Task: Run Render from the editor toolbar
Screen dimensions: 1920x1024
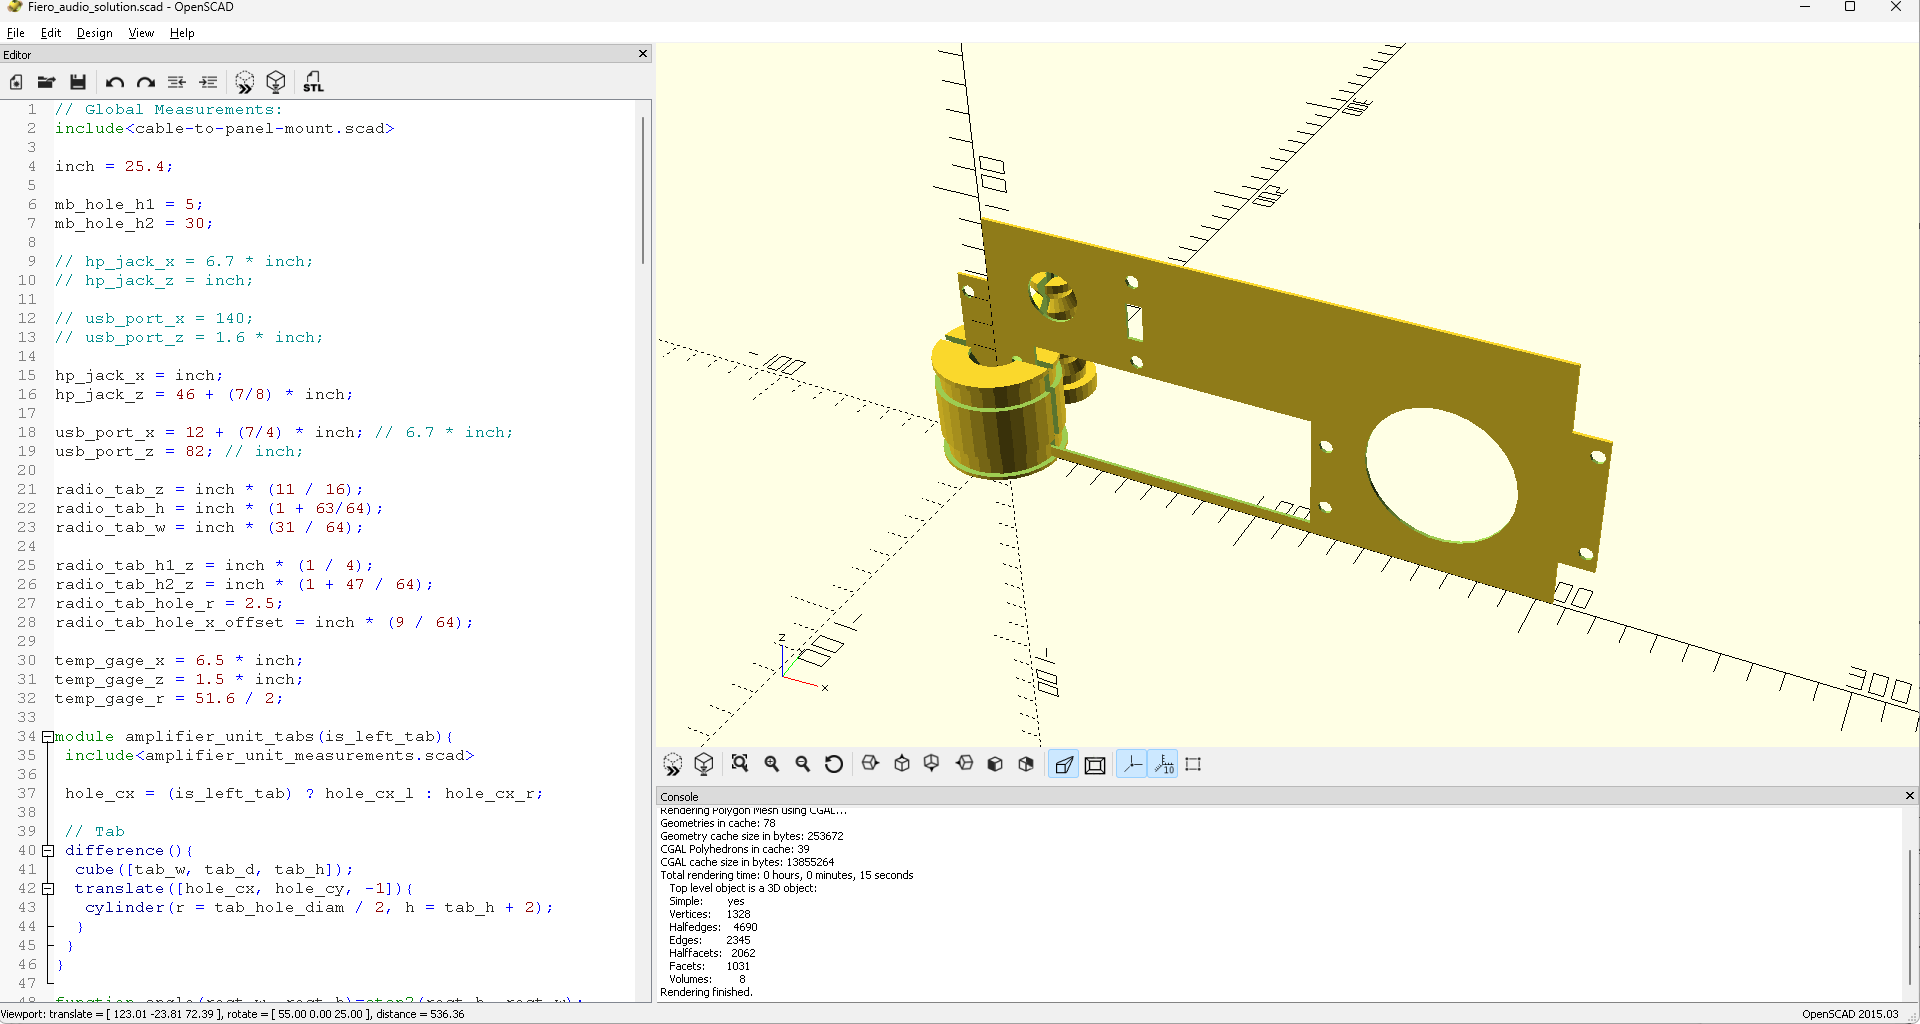Action: (276, 82)
